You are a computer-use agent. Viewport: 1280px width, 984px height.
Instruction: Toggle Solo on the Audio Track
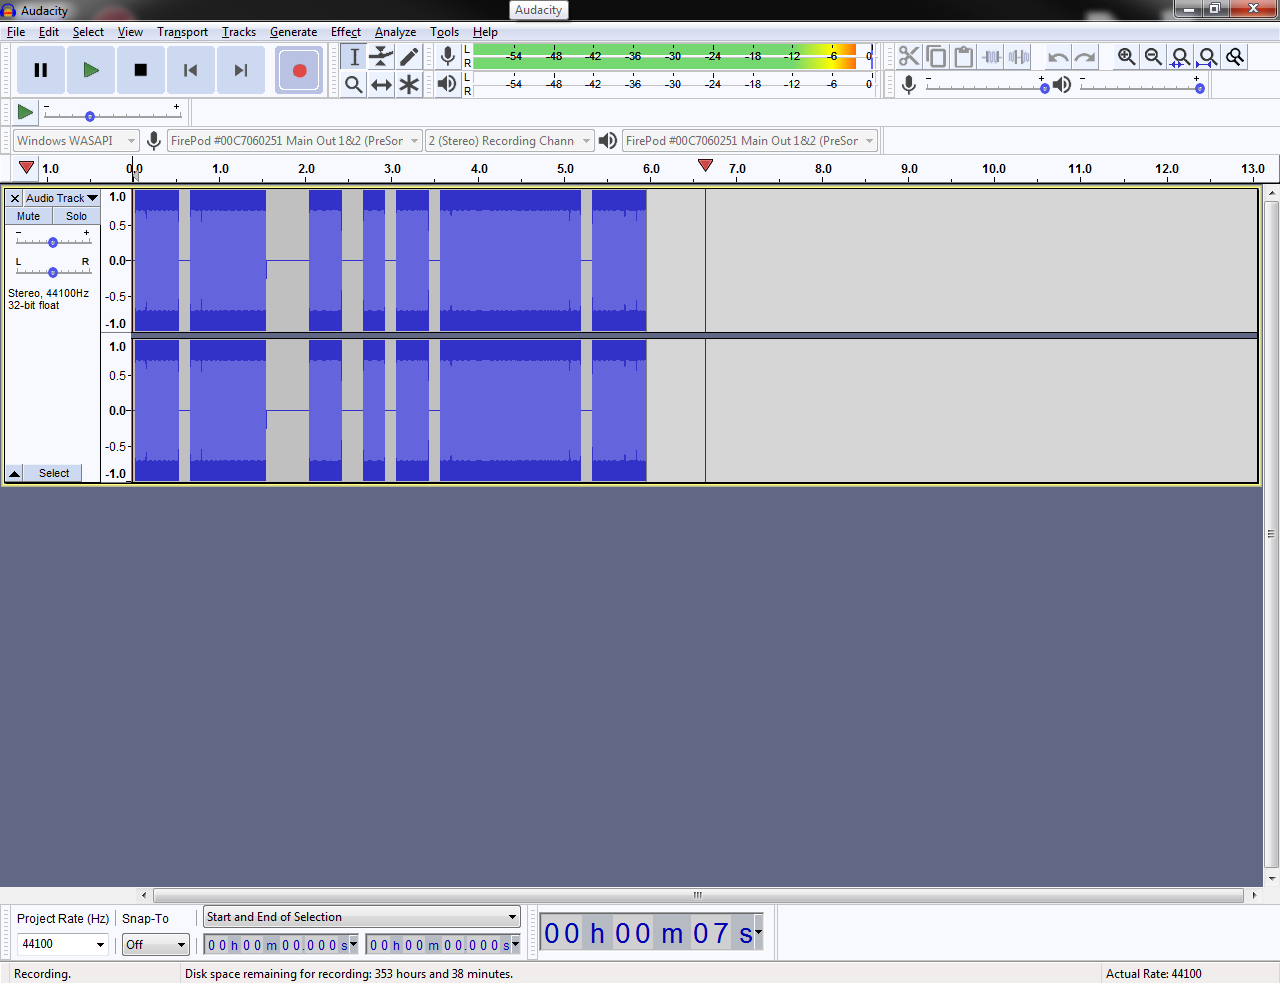tap(76, 216)
